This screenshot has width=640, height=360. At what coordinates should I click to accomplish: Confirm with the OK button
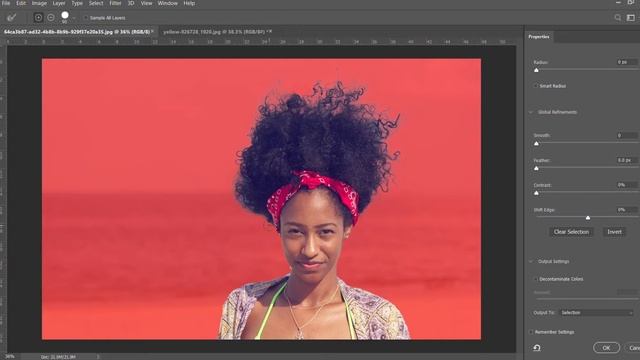[607, 348]
